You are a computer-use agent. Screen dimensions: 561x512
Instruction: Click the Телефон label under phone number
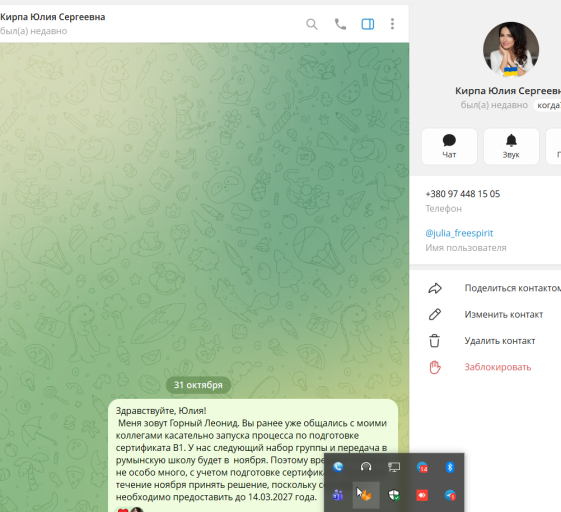click(x=444, y=209)
